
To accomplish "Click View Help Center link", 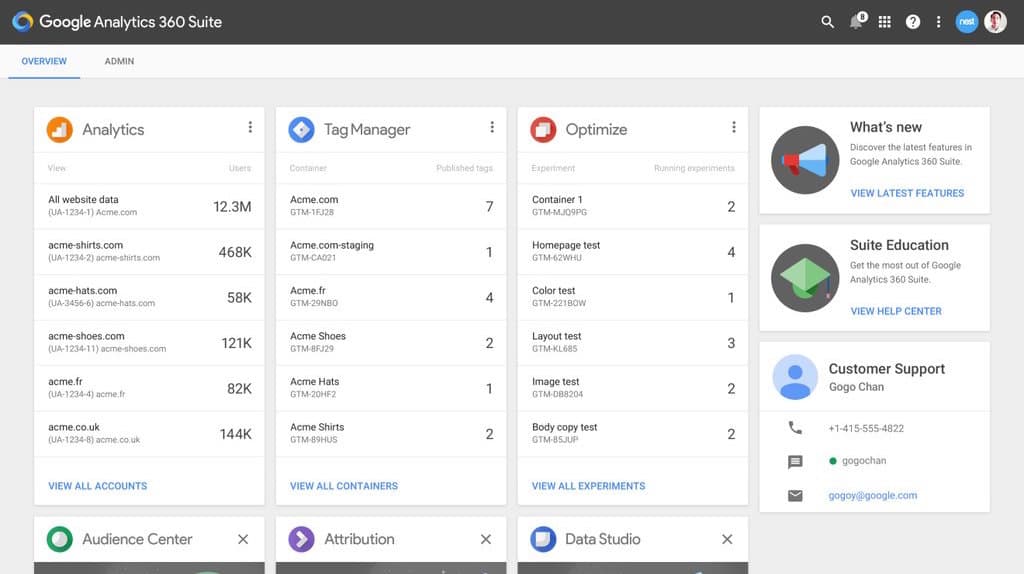I will click(x=896, y=311).
